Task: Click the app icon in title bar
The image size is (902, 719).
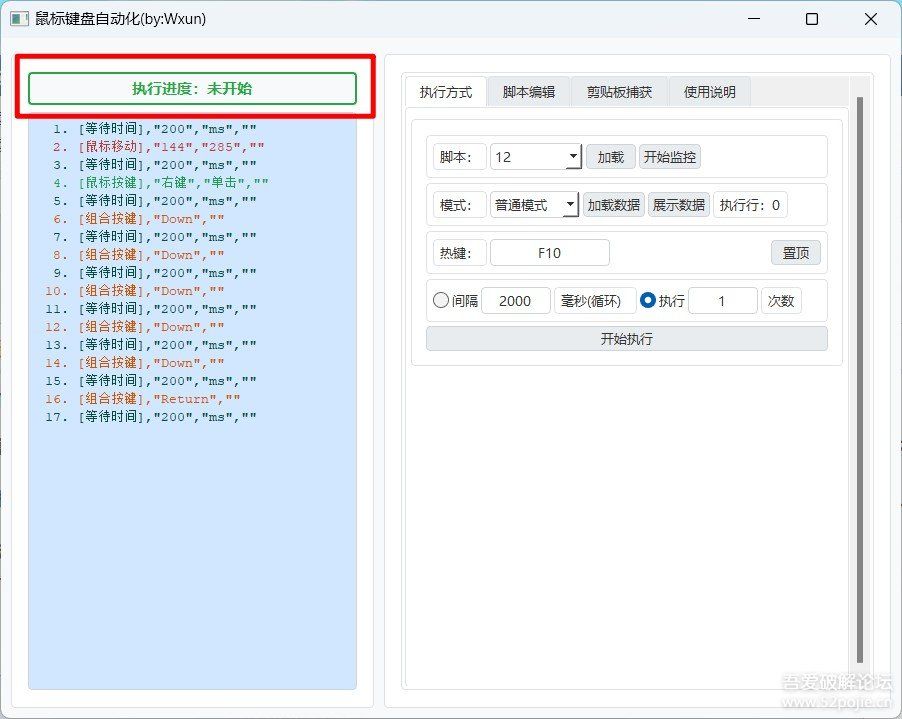Action: [x=19, y=19]
